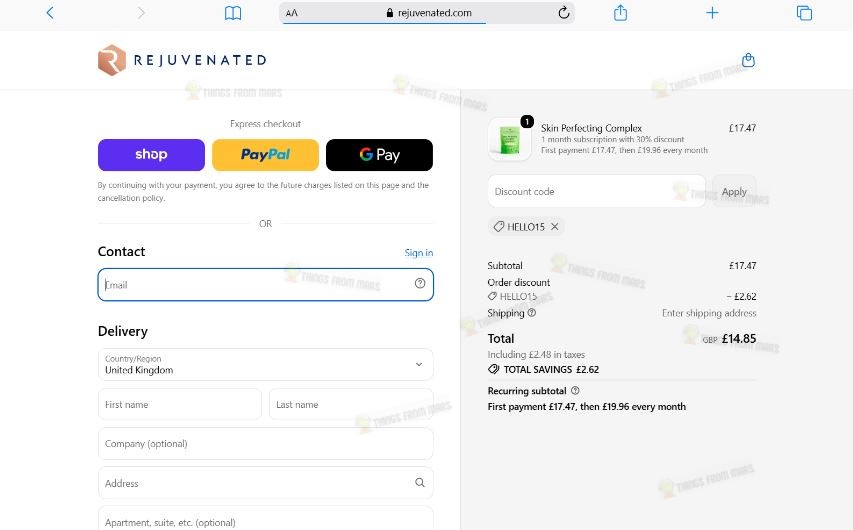This screenshot has height=530, width=853.
Task: Click the Discount code input
Action: [597, 192]
